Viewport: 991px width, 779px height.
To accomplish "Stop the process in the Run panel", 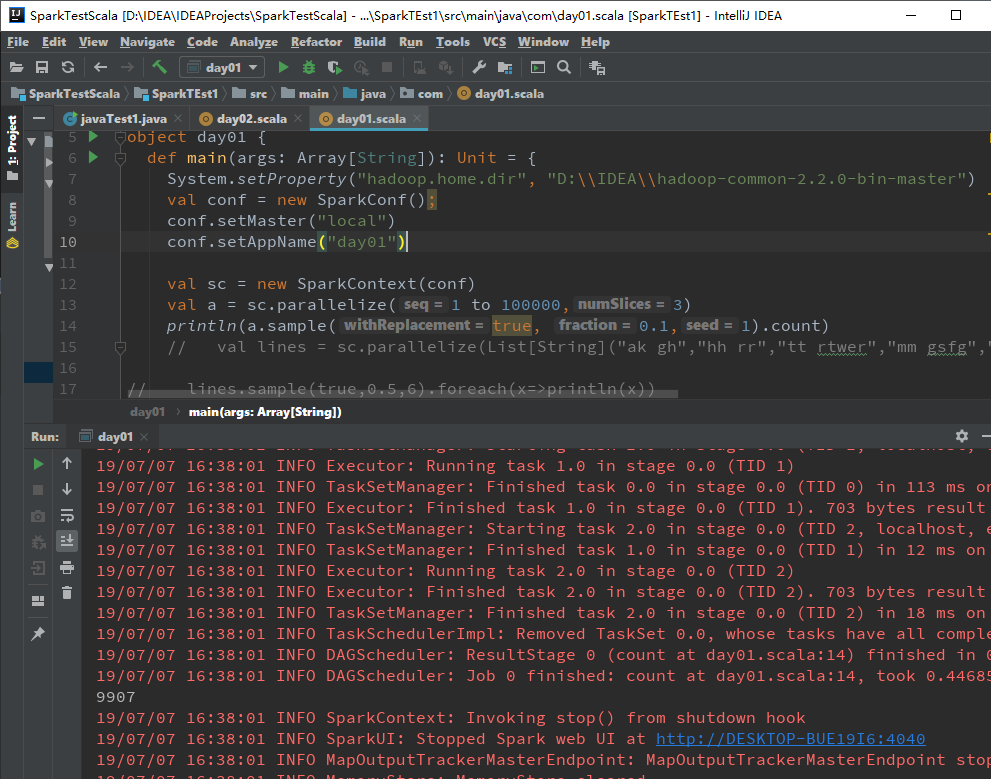I will [x=38, y=490].
